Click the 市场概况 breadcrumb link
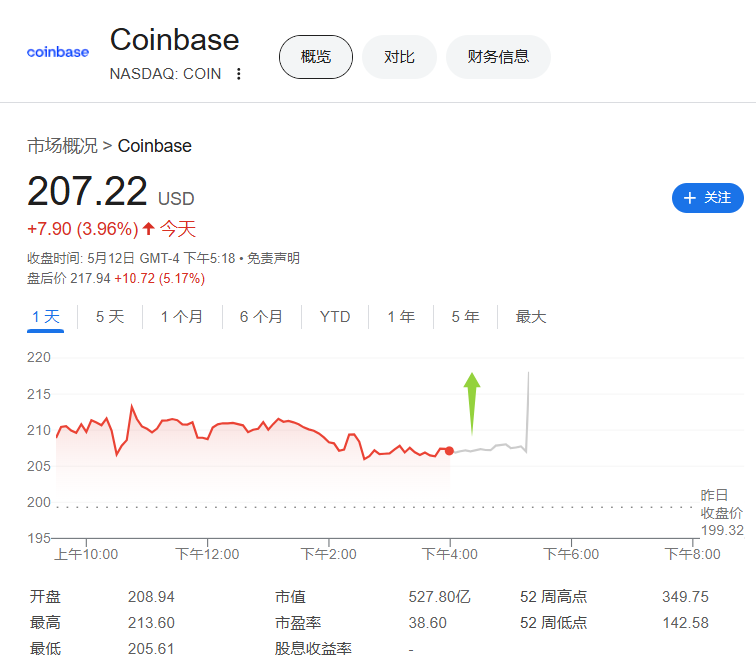 coord(62,146)
